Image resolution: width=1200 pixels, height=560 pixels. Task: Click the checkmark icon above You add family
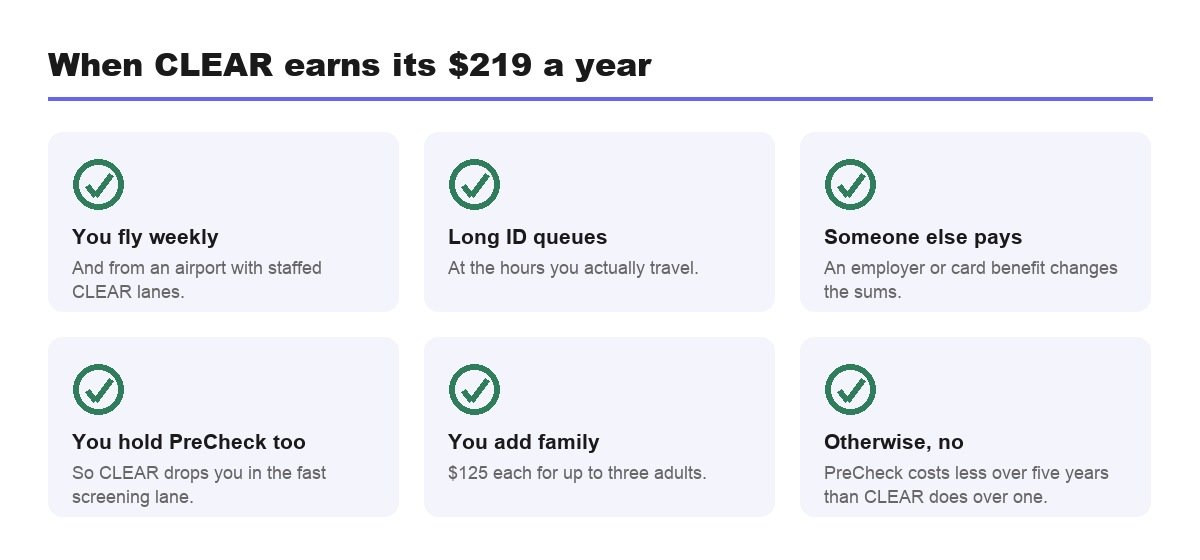pyautogui.click(x=474, y=389)
